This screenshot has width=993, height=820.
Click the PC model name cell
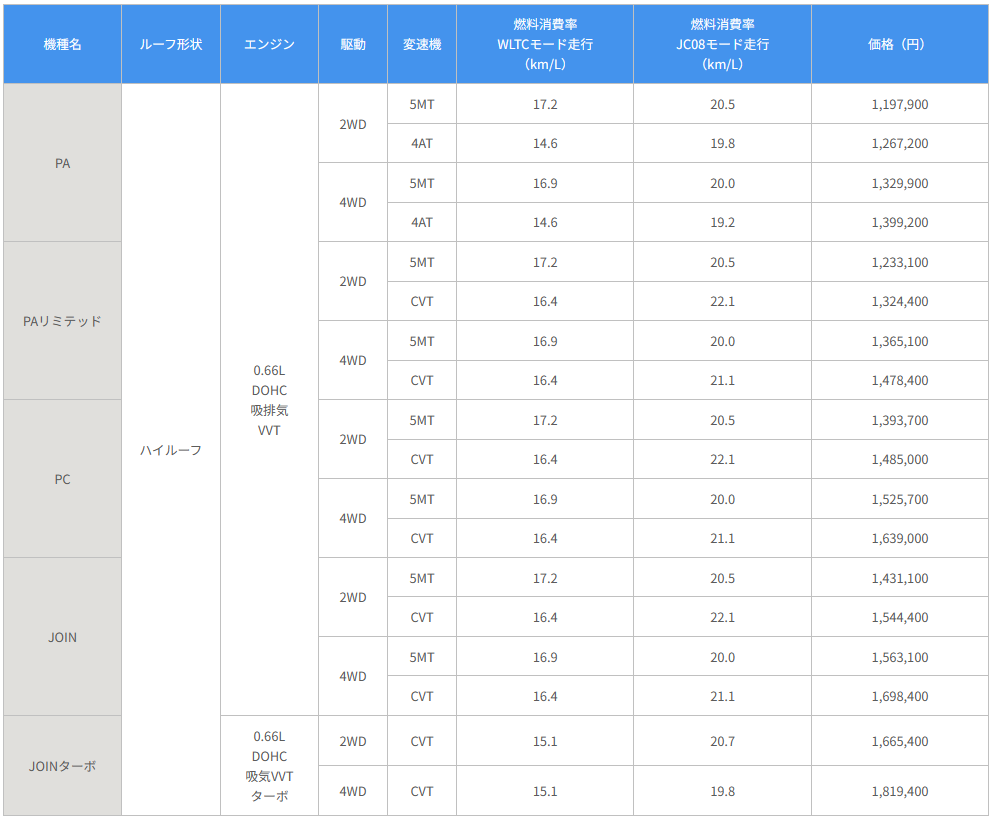[62, 479]
